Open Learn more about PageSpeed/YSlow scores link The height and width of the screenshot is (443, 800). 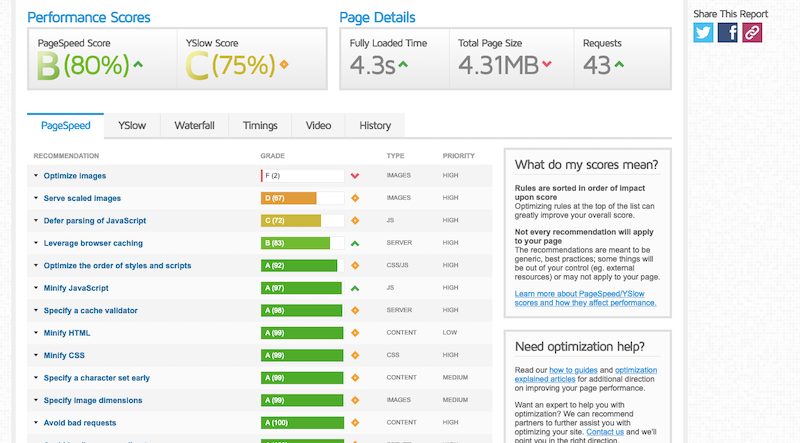click(x=585, y=297)
